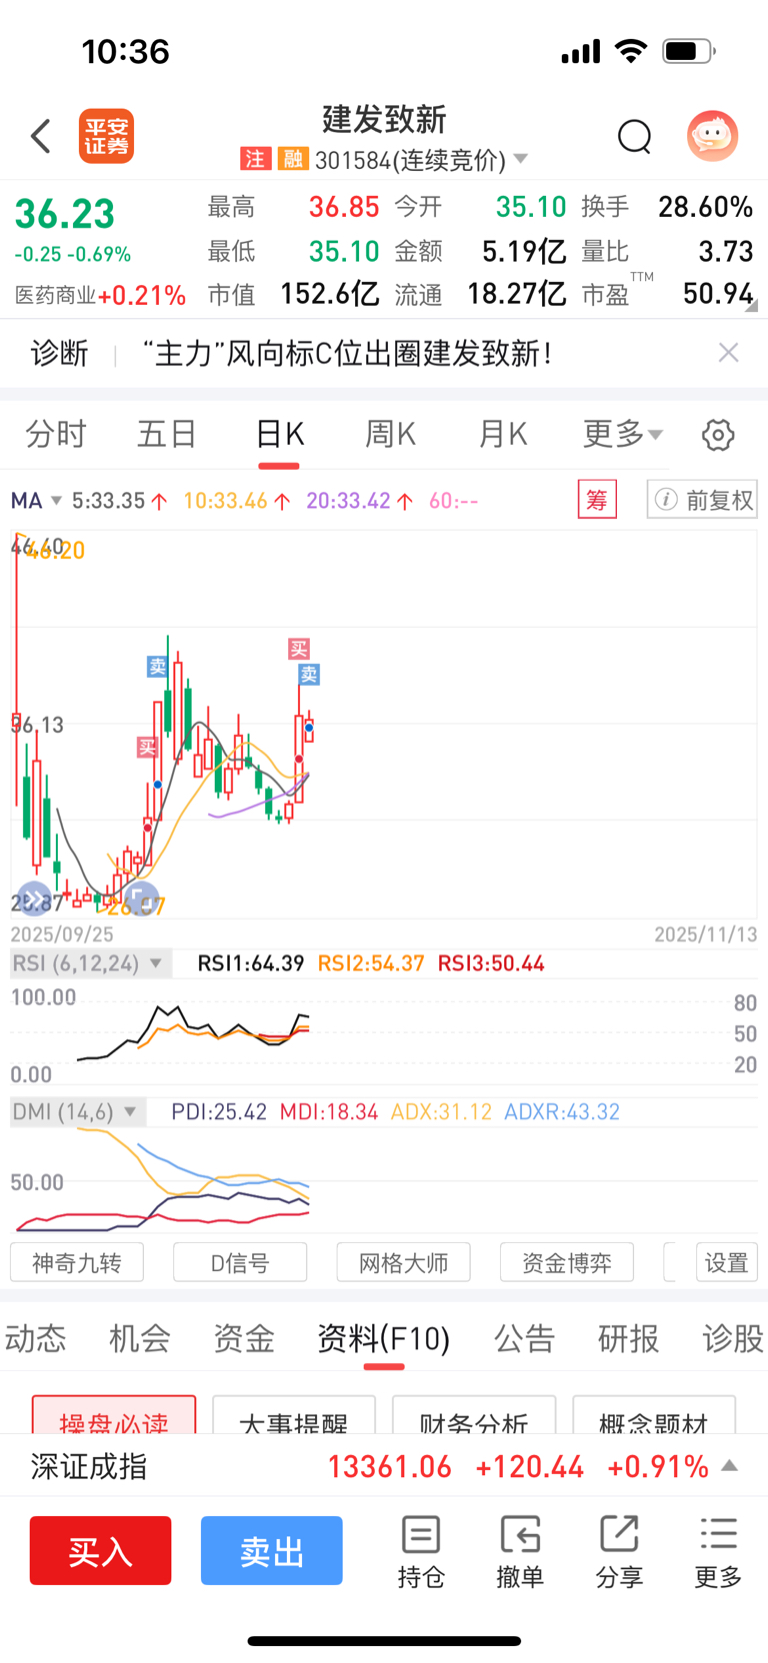
Task: Select the 日K chart tab
Action: (x=279, y=434)
